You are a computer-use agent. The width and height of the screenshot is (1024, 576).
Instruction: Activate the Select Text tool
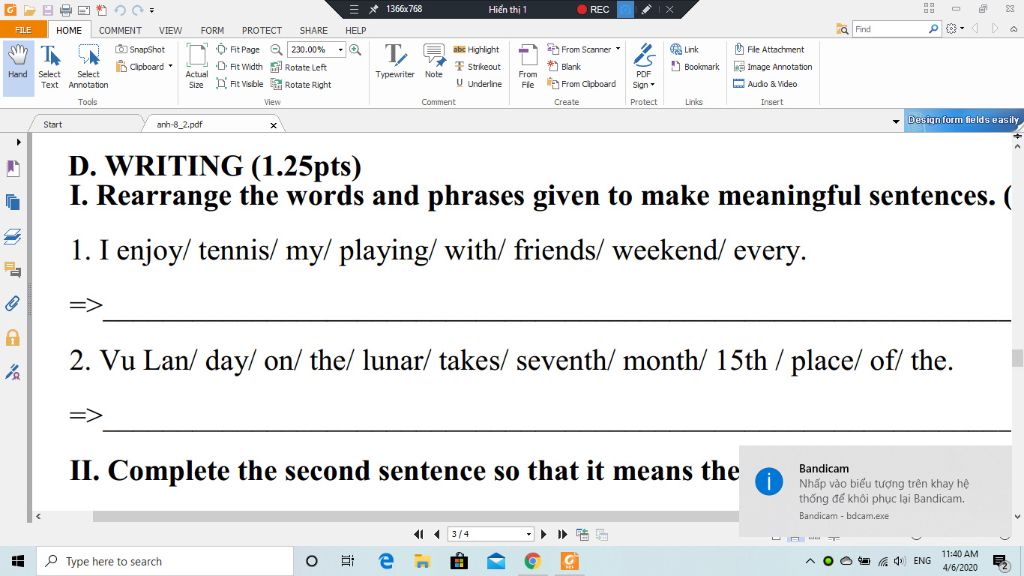coord(50,68)
